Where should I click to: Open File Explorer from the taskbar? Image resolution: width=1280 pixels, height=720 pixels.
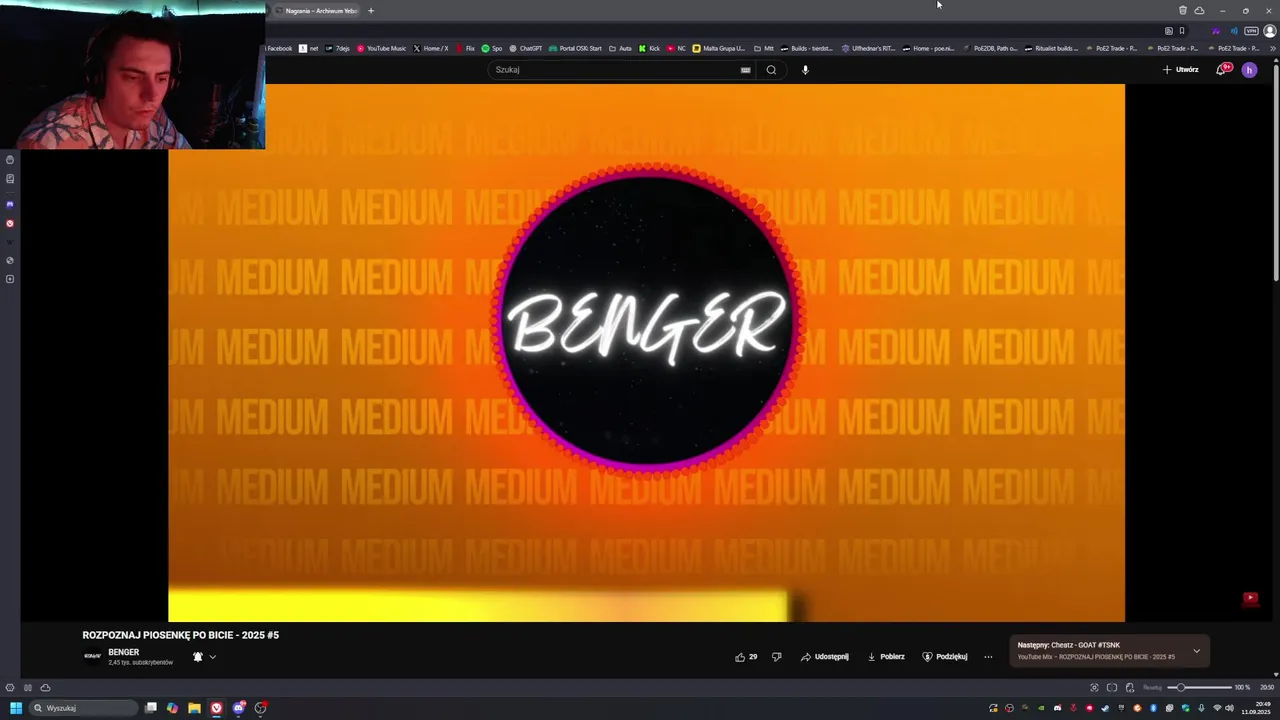pos(194,708)
